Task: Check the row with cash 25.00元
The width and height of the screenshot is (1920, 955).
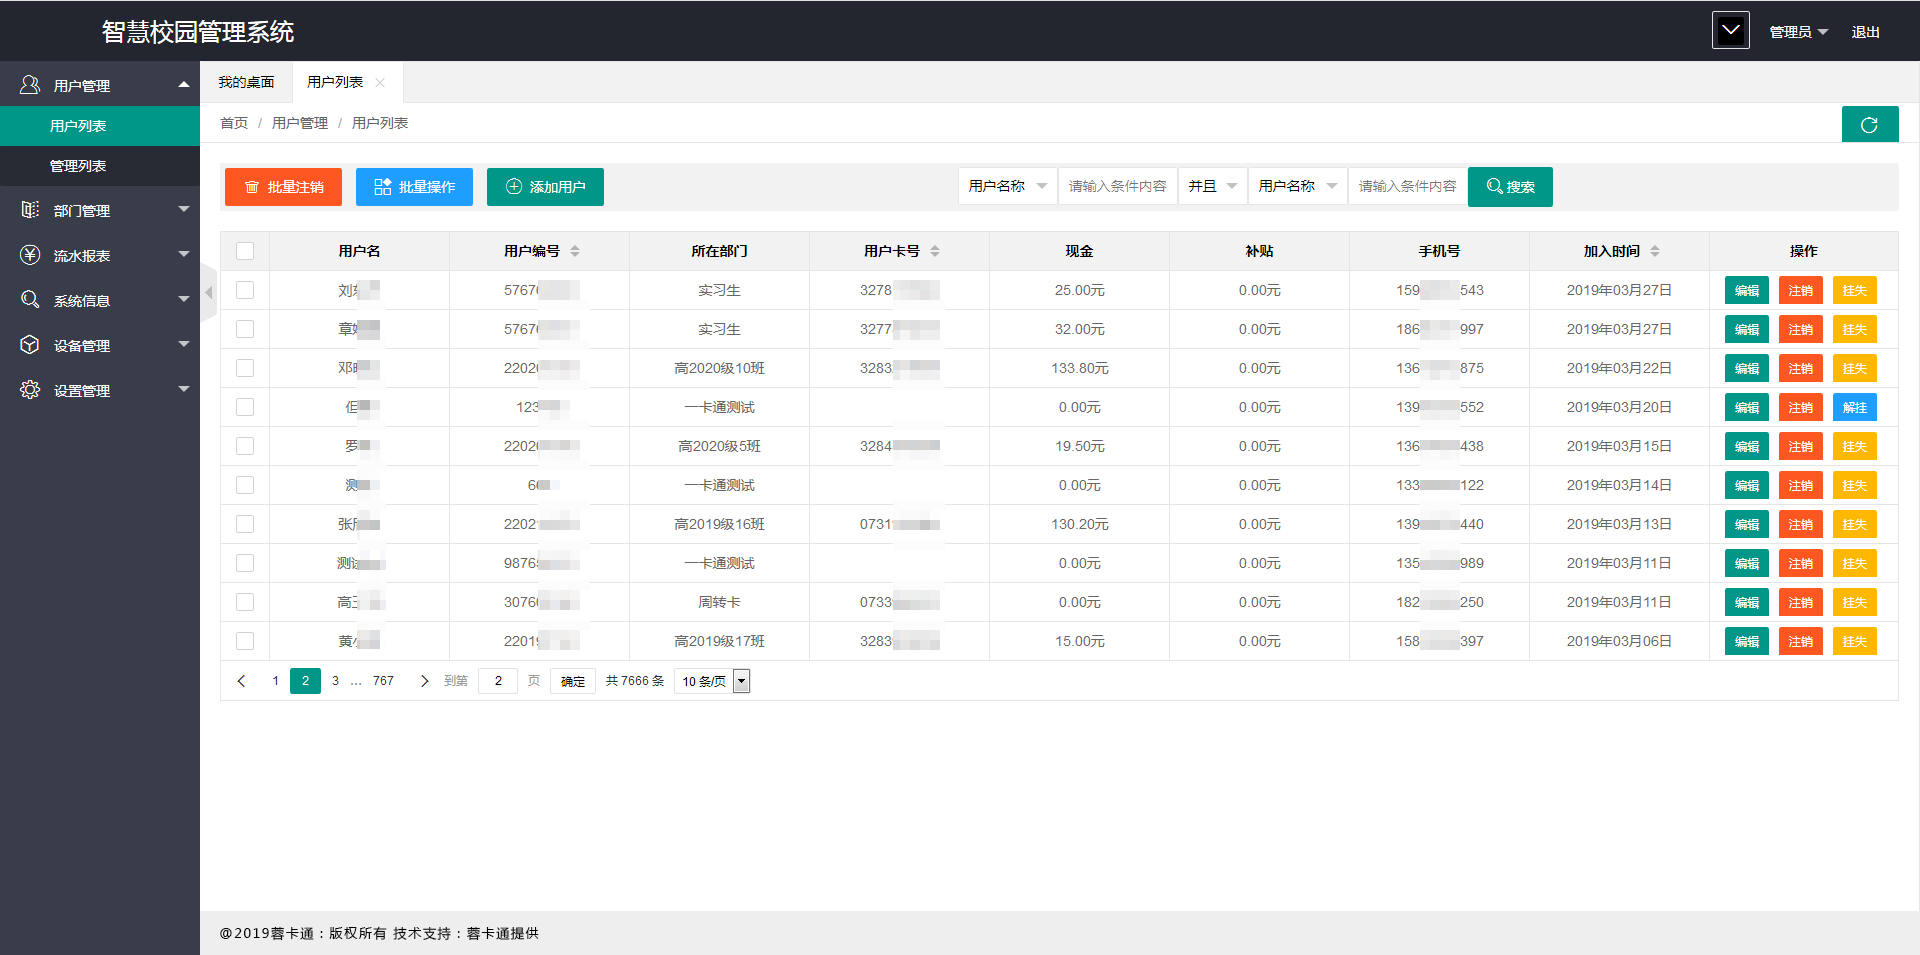Action: click(x=245, y=290)
